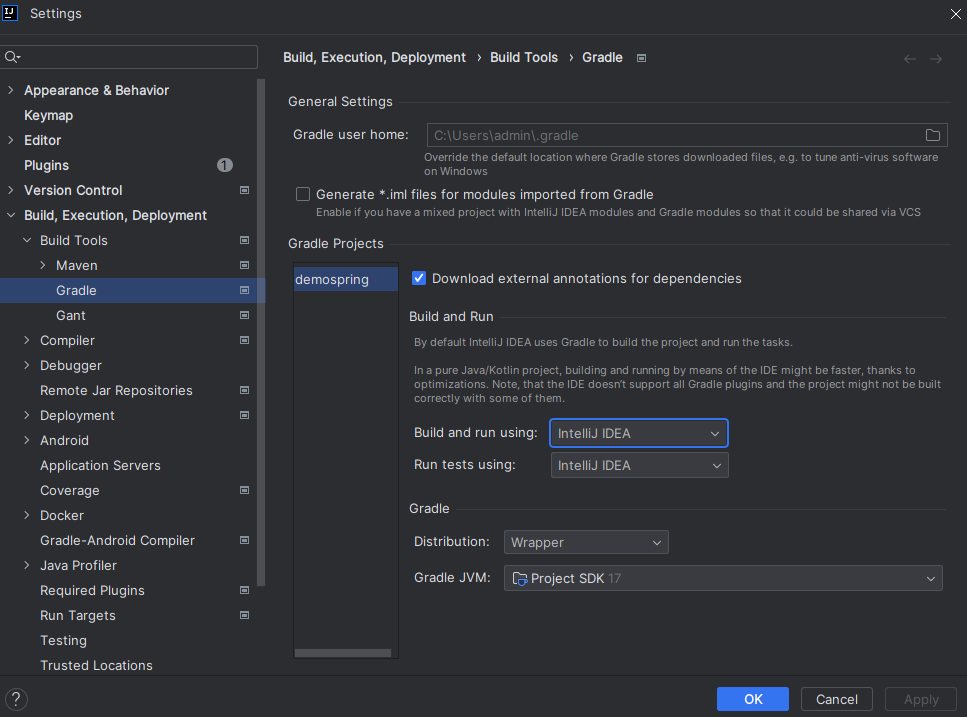Expand the Debugger node
Image resolution: width=967 pixels, height=717 pixels.
tap(27, 365)
